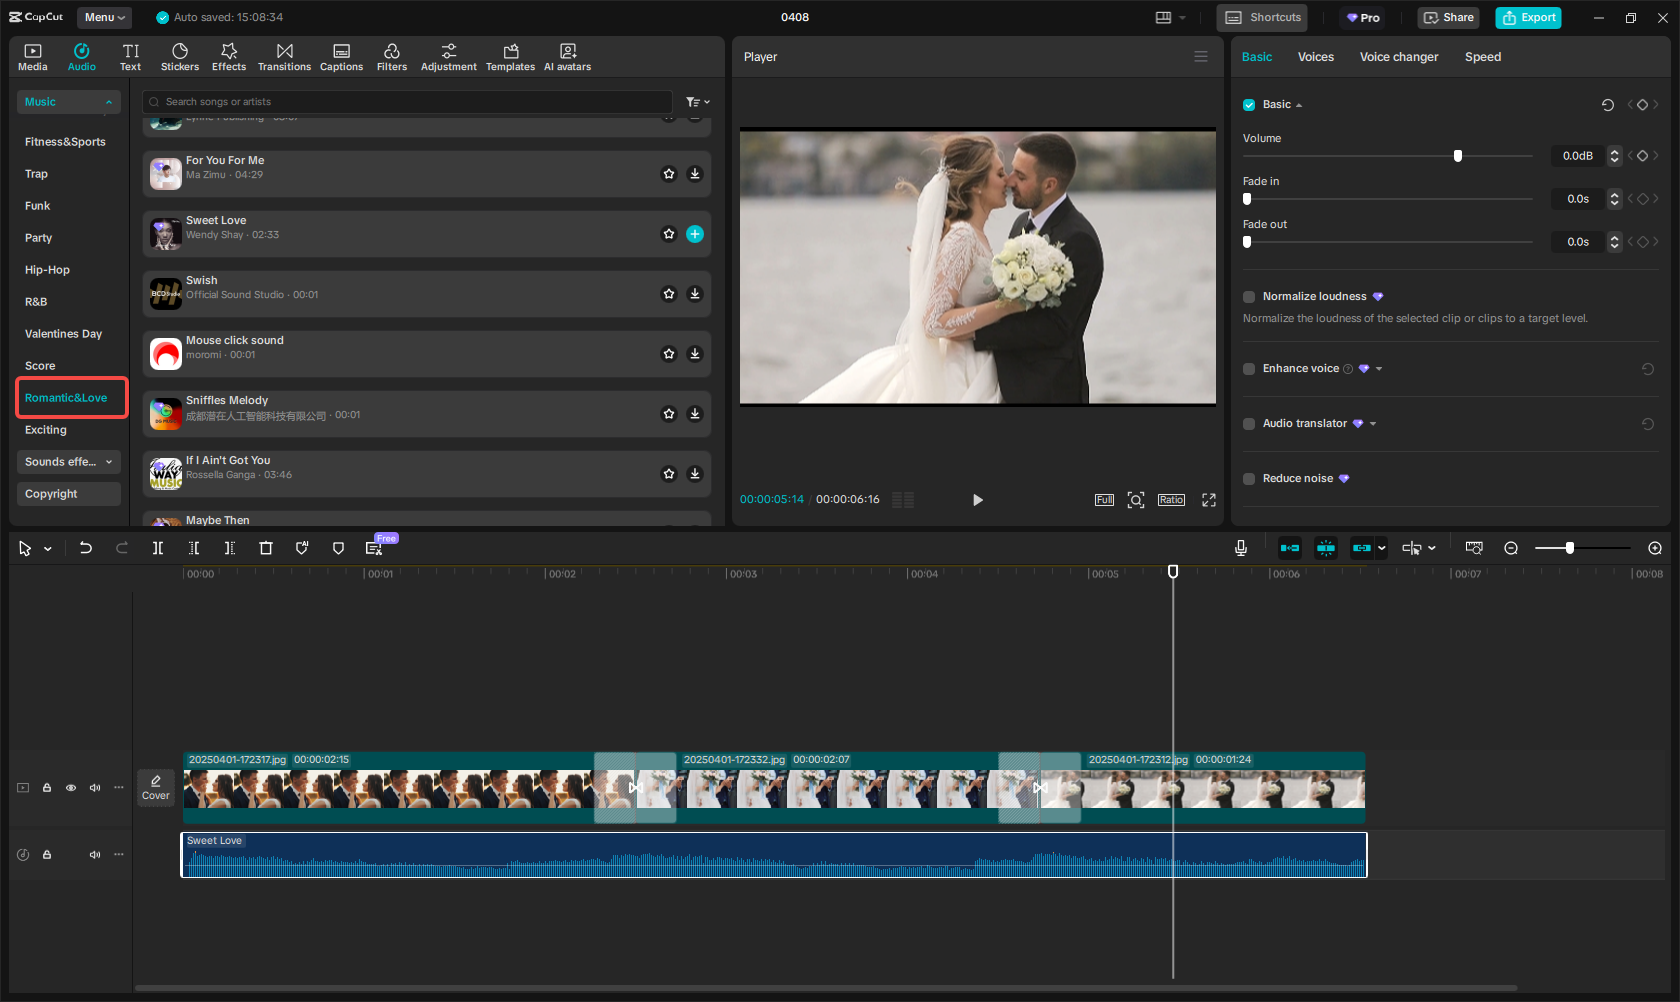Add Sweet Love track with plus icon

[x=695, y=234]
